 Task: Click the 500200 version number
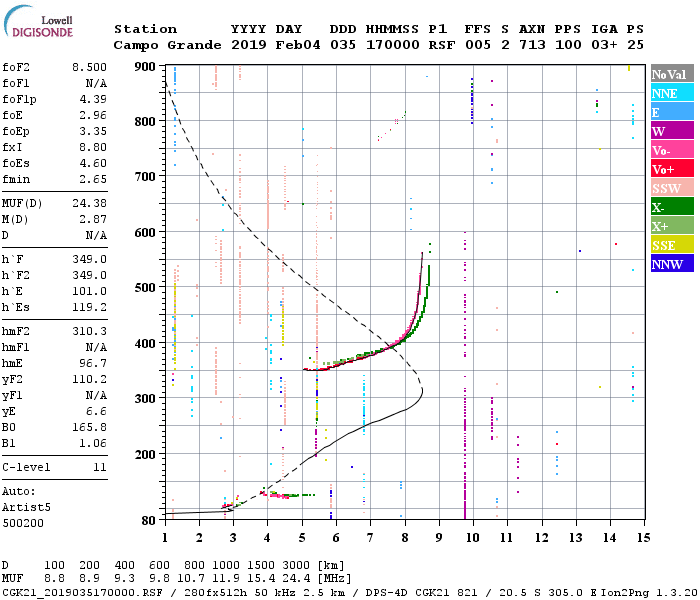click(x=23, y=523)
